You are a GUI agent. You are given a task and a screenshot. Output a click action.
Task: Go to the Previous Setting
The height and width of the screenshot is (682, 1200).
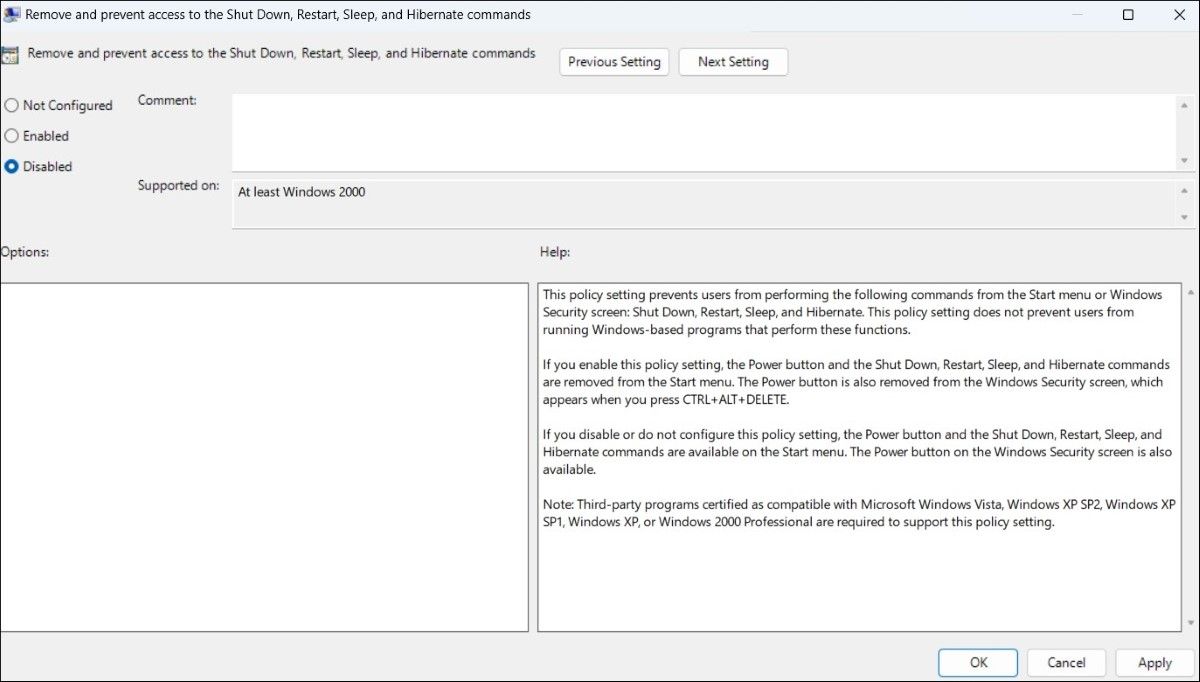click(x=614, y=62)
